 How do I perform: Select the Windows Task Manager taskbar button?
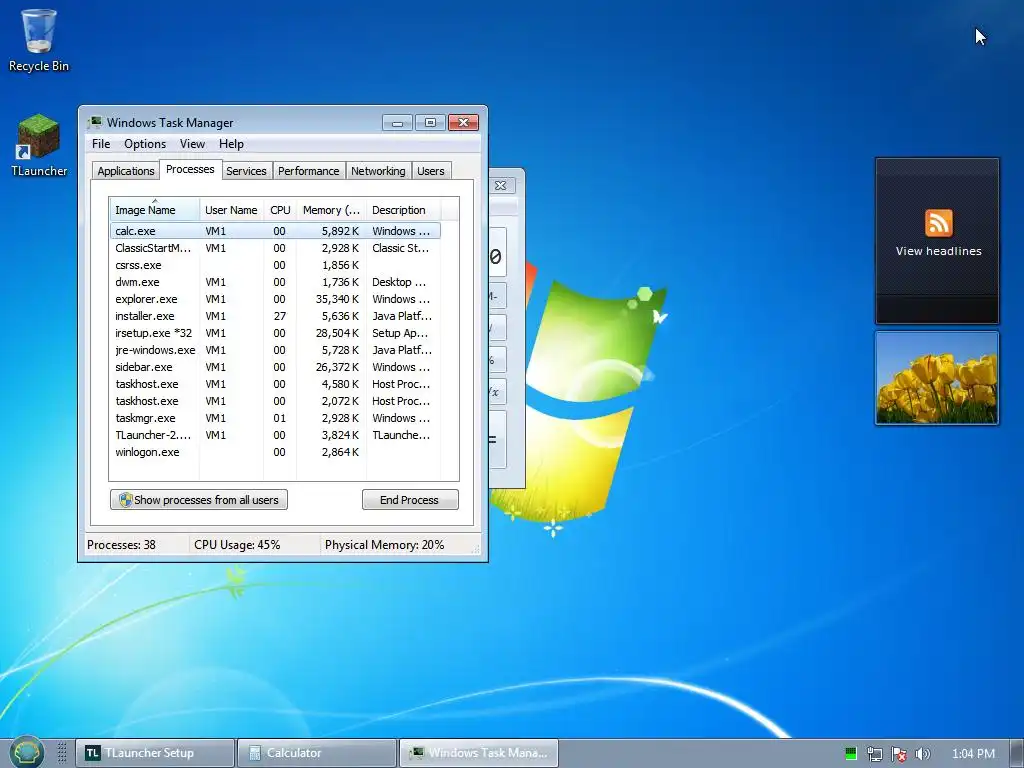[x=479, y=753]
